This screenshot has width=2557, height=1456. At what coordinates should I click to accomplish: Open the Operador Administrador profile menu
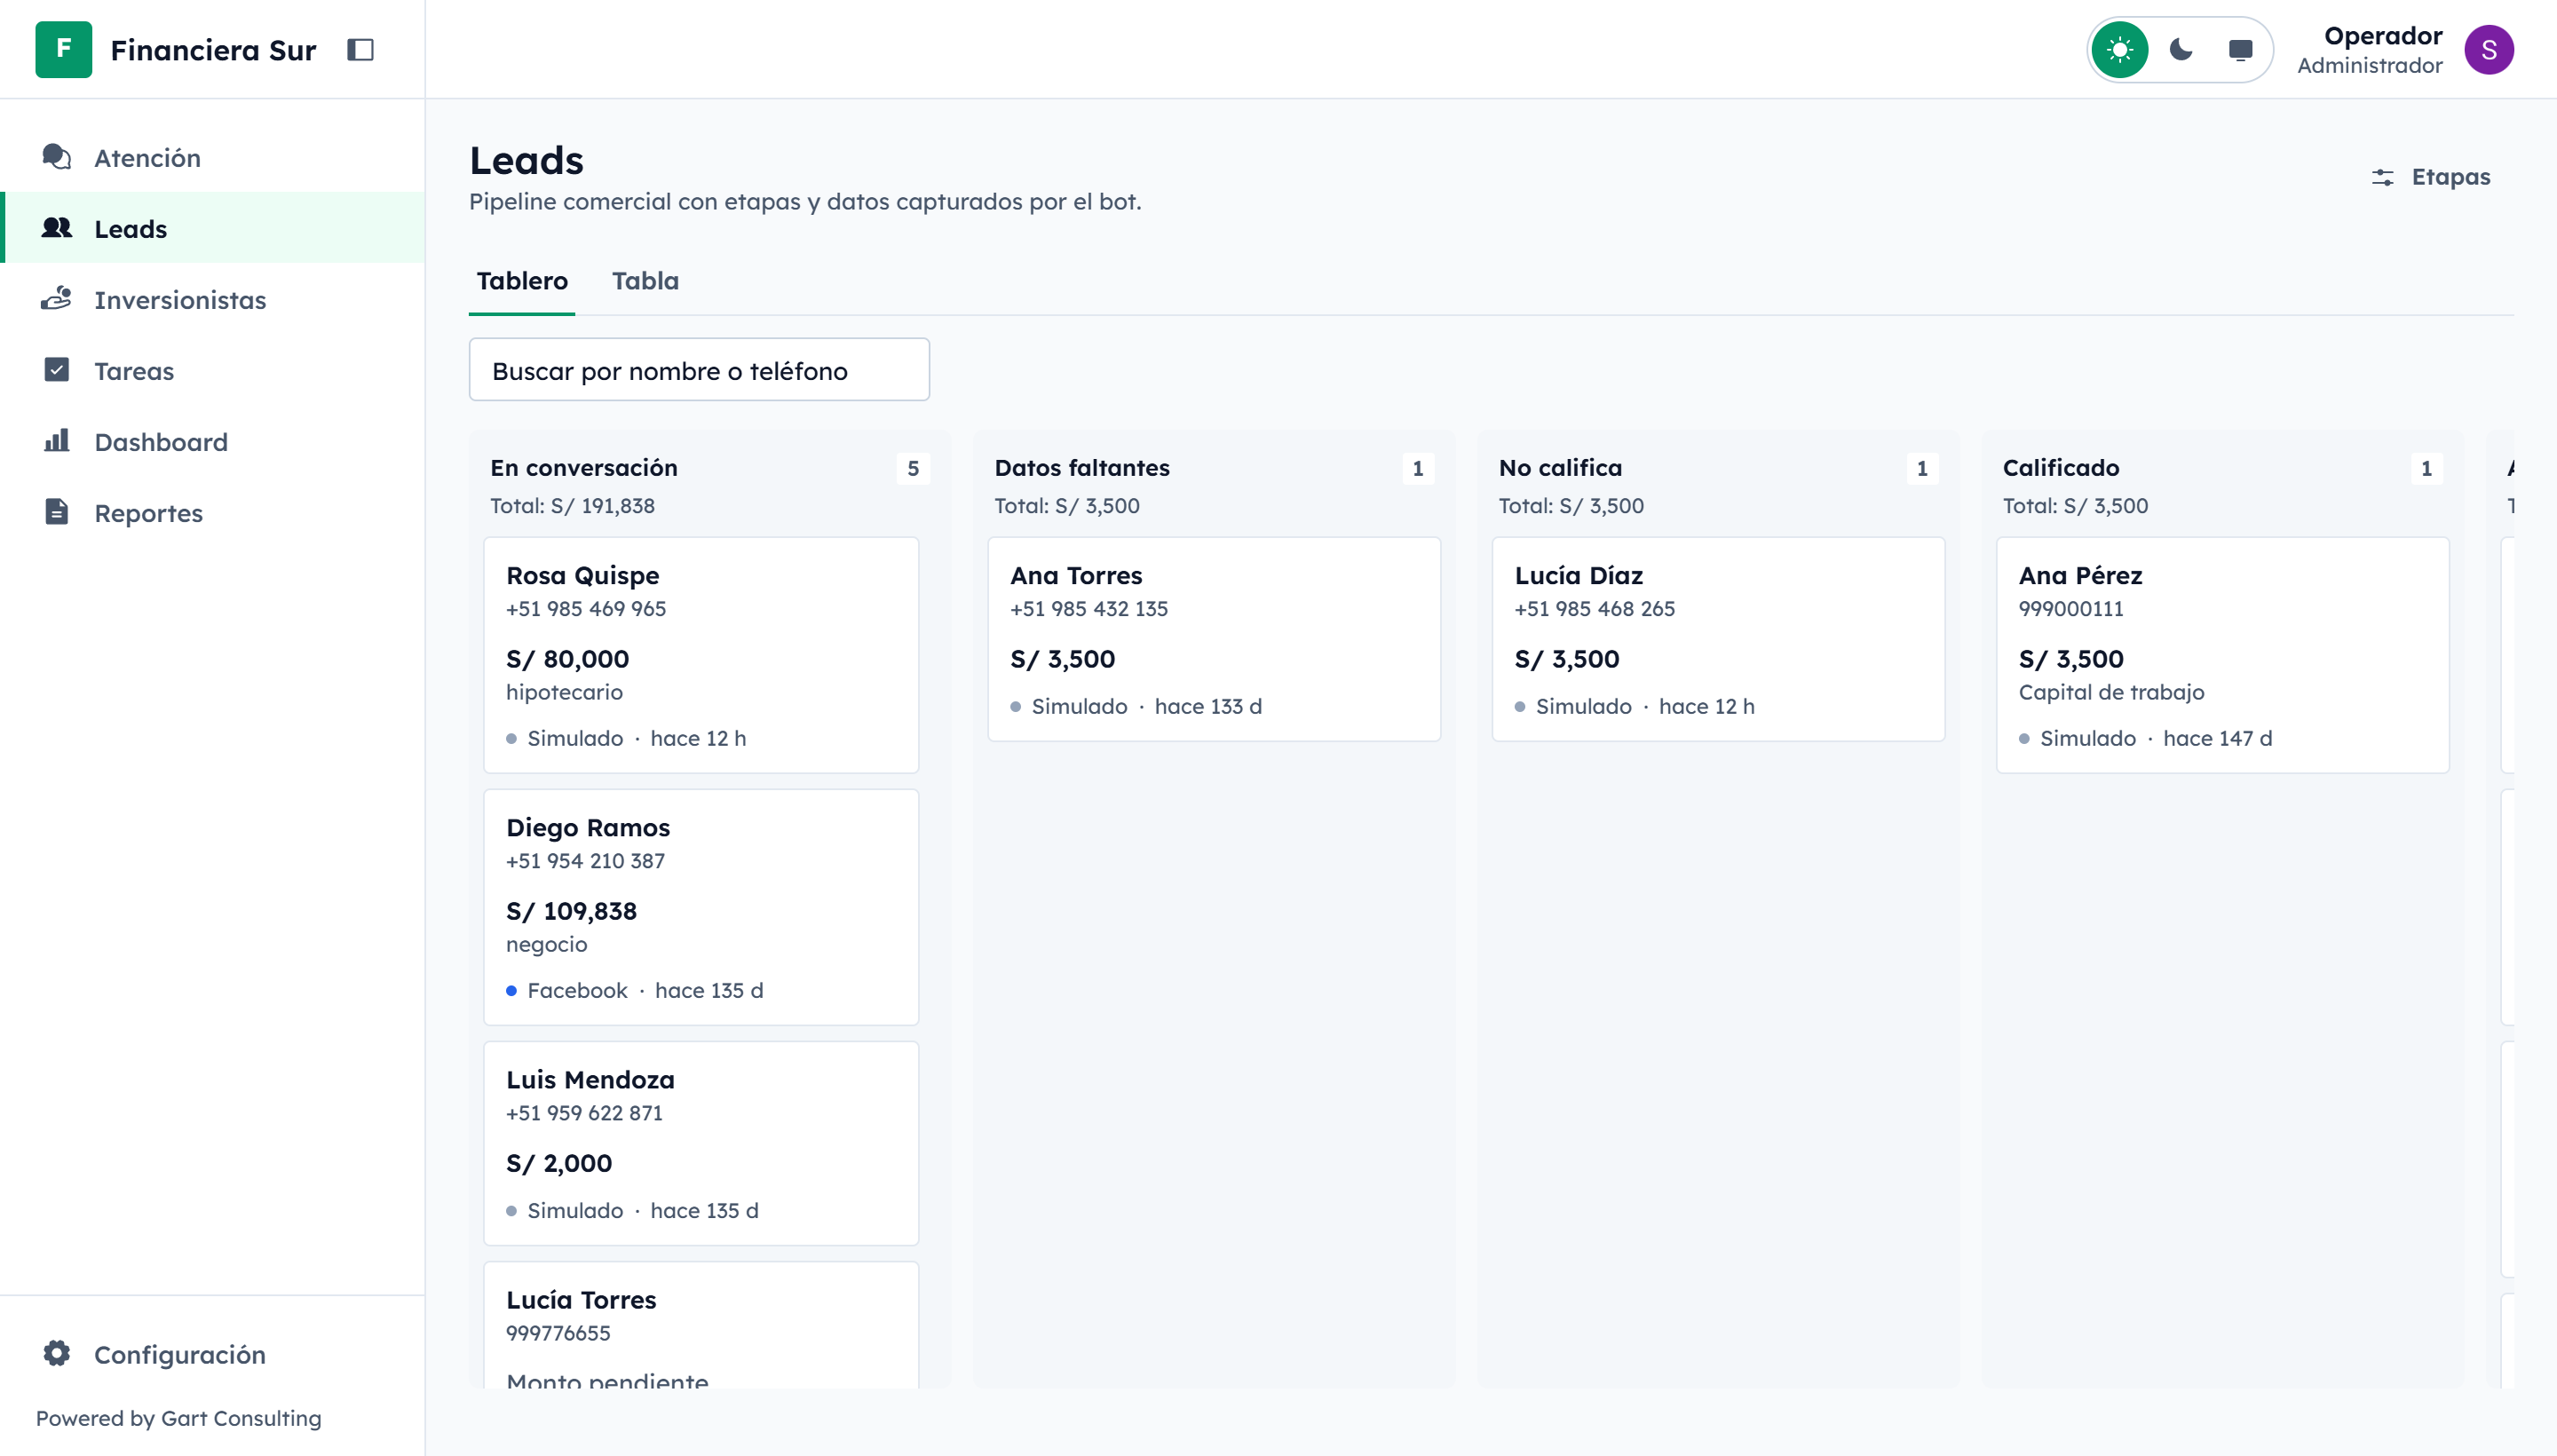coord(2405,49)
